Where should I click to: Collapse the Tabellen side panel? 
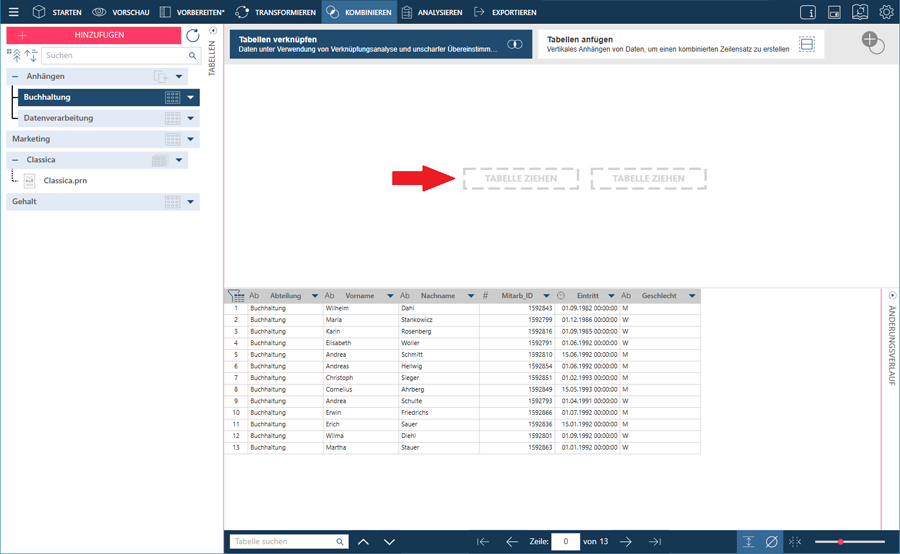[213, 31]
